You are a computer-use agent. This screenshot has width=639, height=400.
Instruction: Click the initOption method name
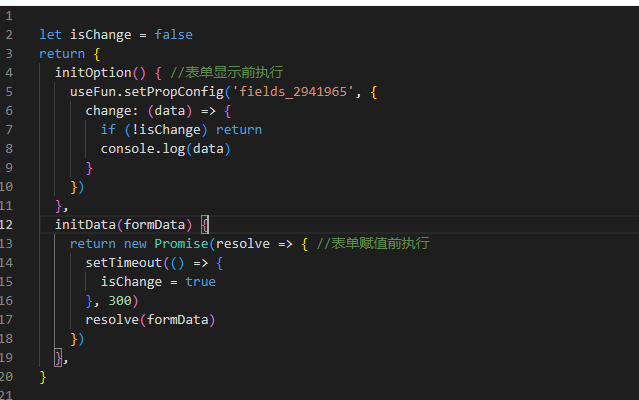click(92, 73)
